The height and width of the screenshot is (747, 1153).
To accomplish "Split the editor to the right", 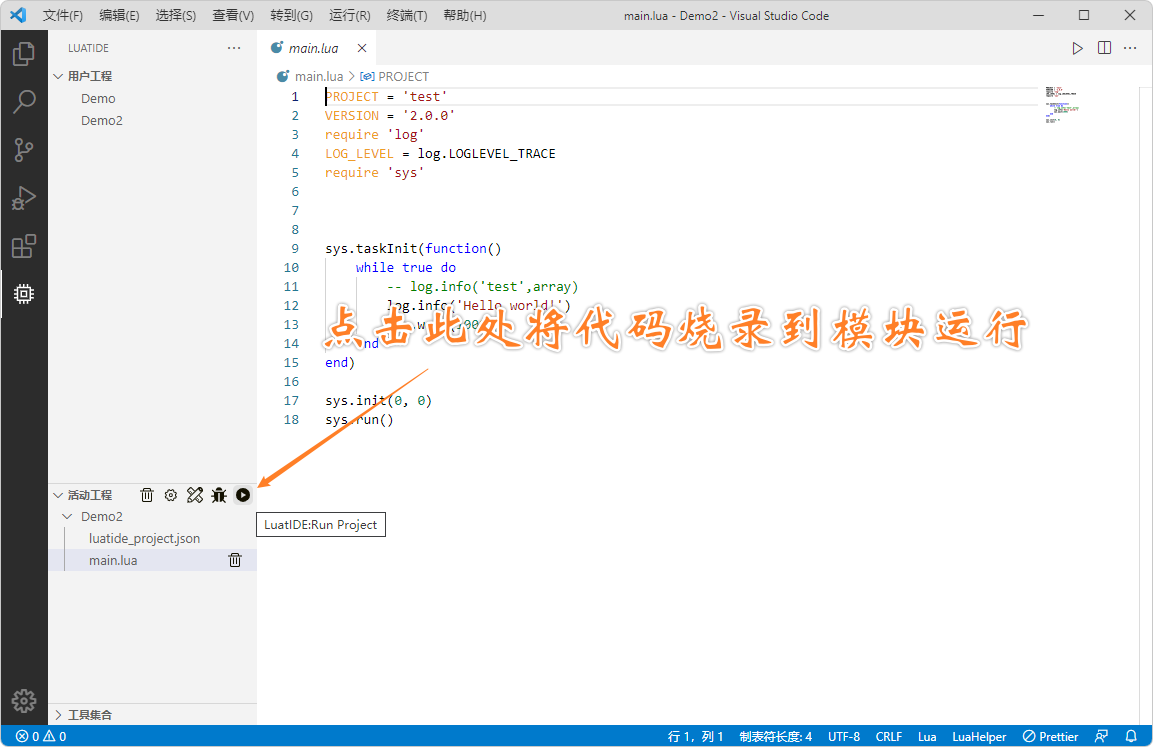I will (1104, 48).
